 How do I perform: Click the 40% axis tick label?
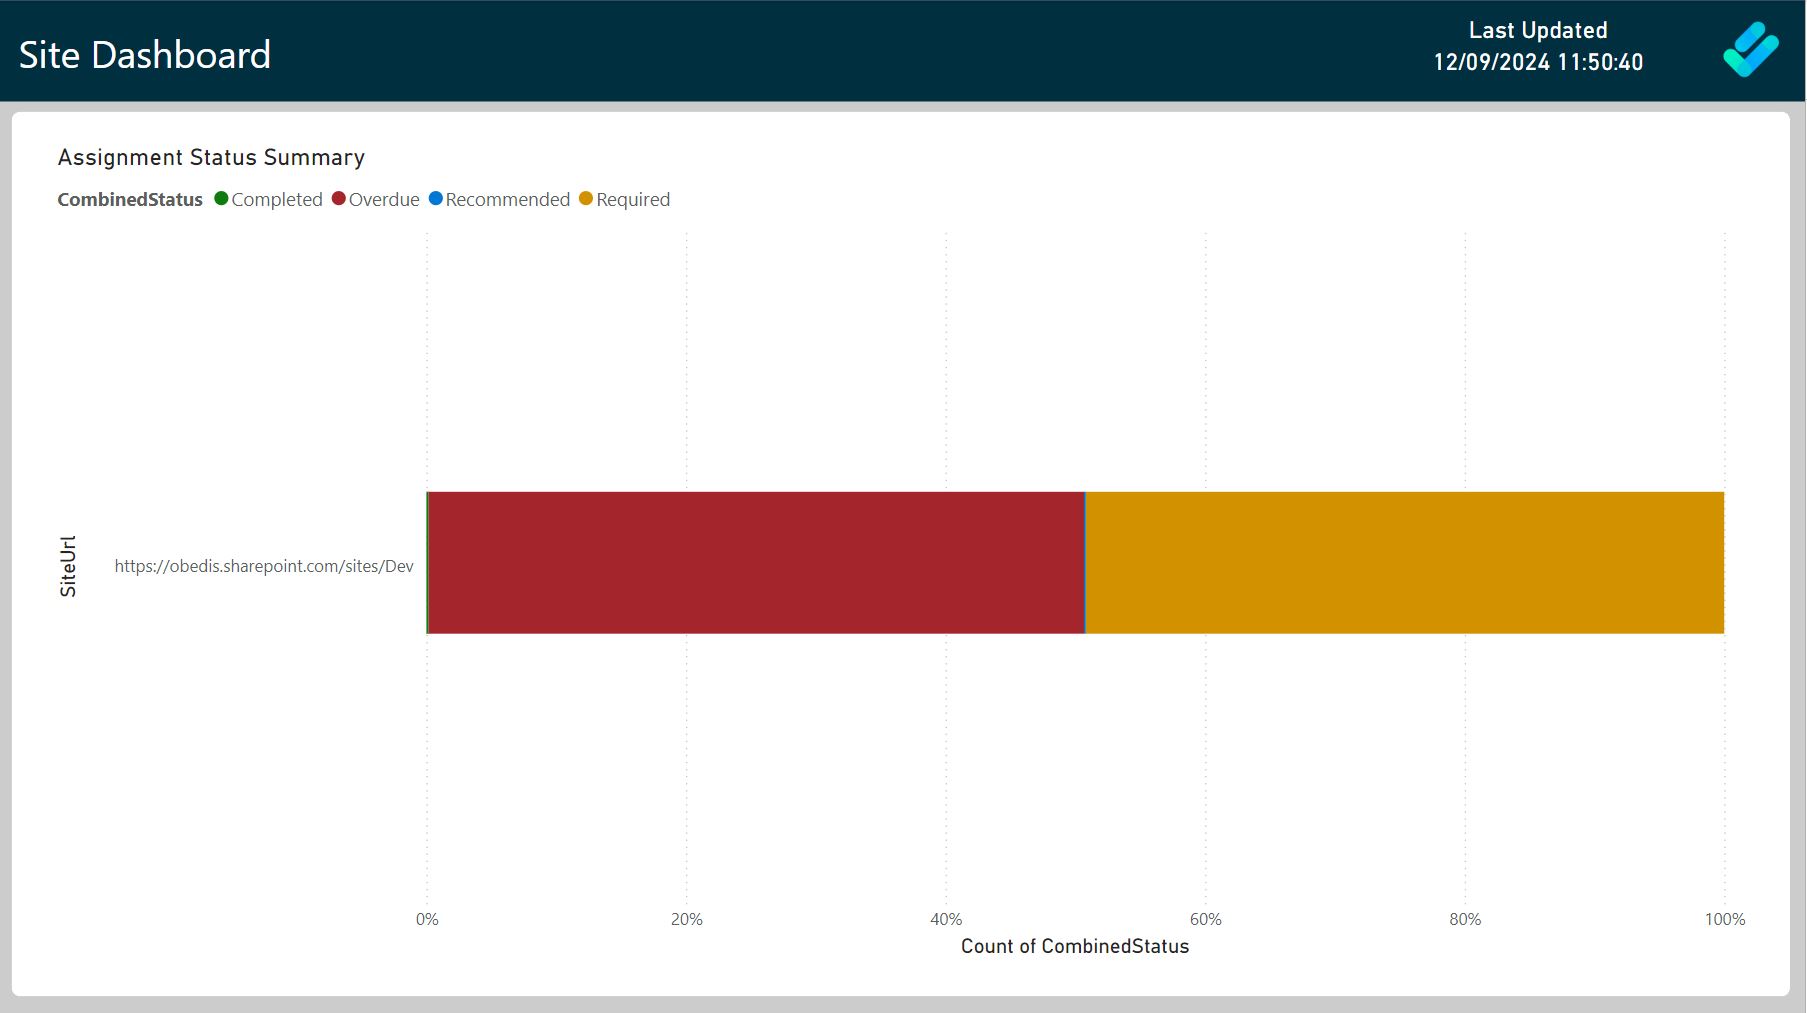click(x=946, y=919)
